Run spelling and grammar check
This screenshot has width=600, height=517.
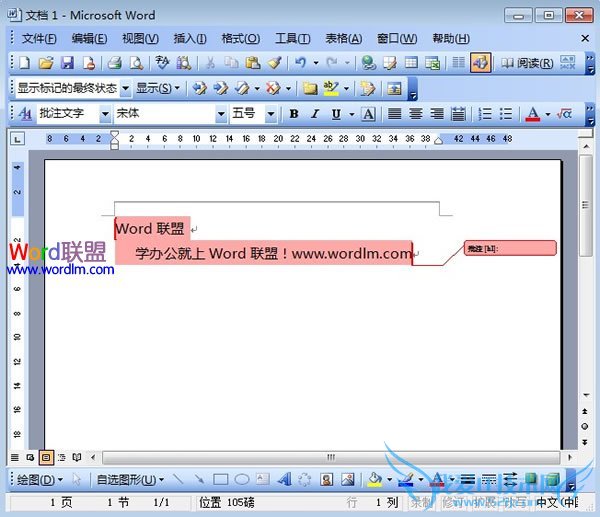[162, 62]
